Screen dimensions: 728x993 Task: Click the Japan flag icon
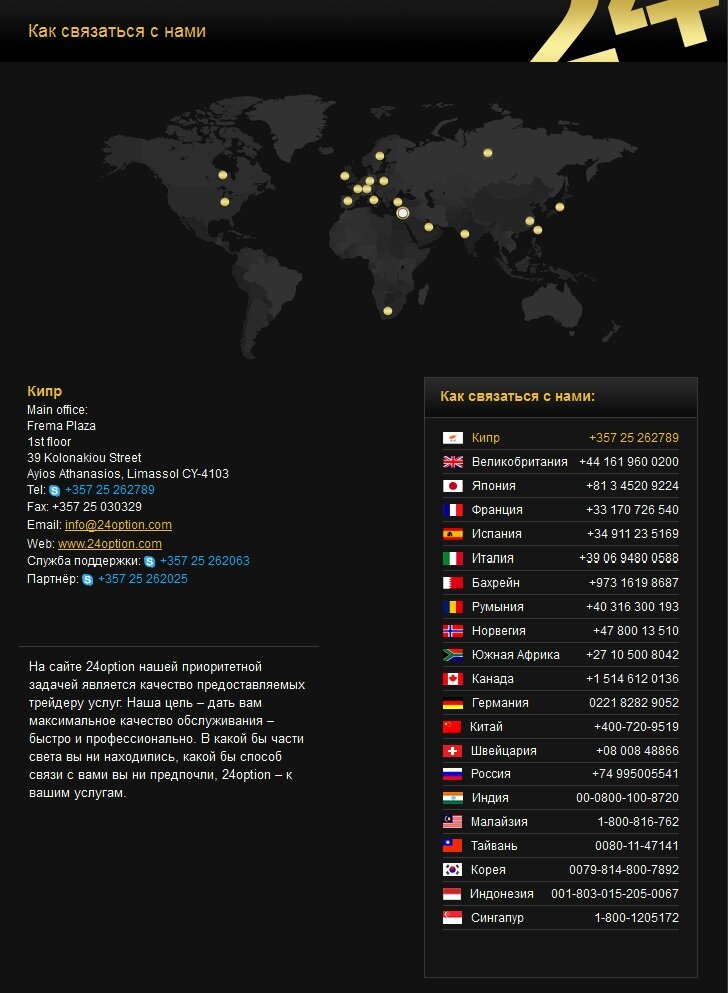(x=453, y=486)
